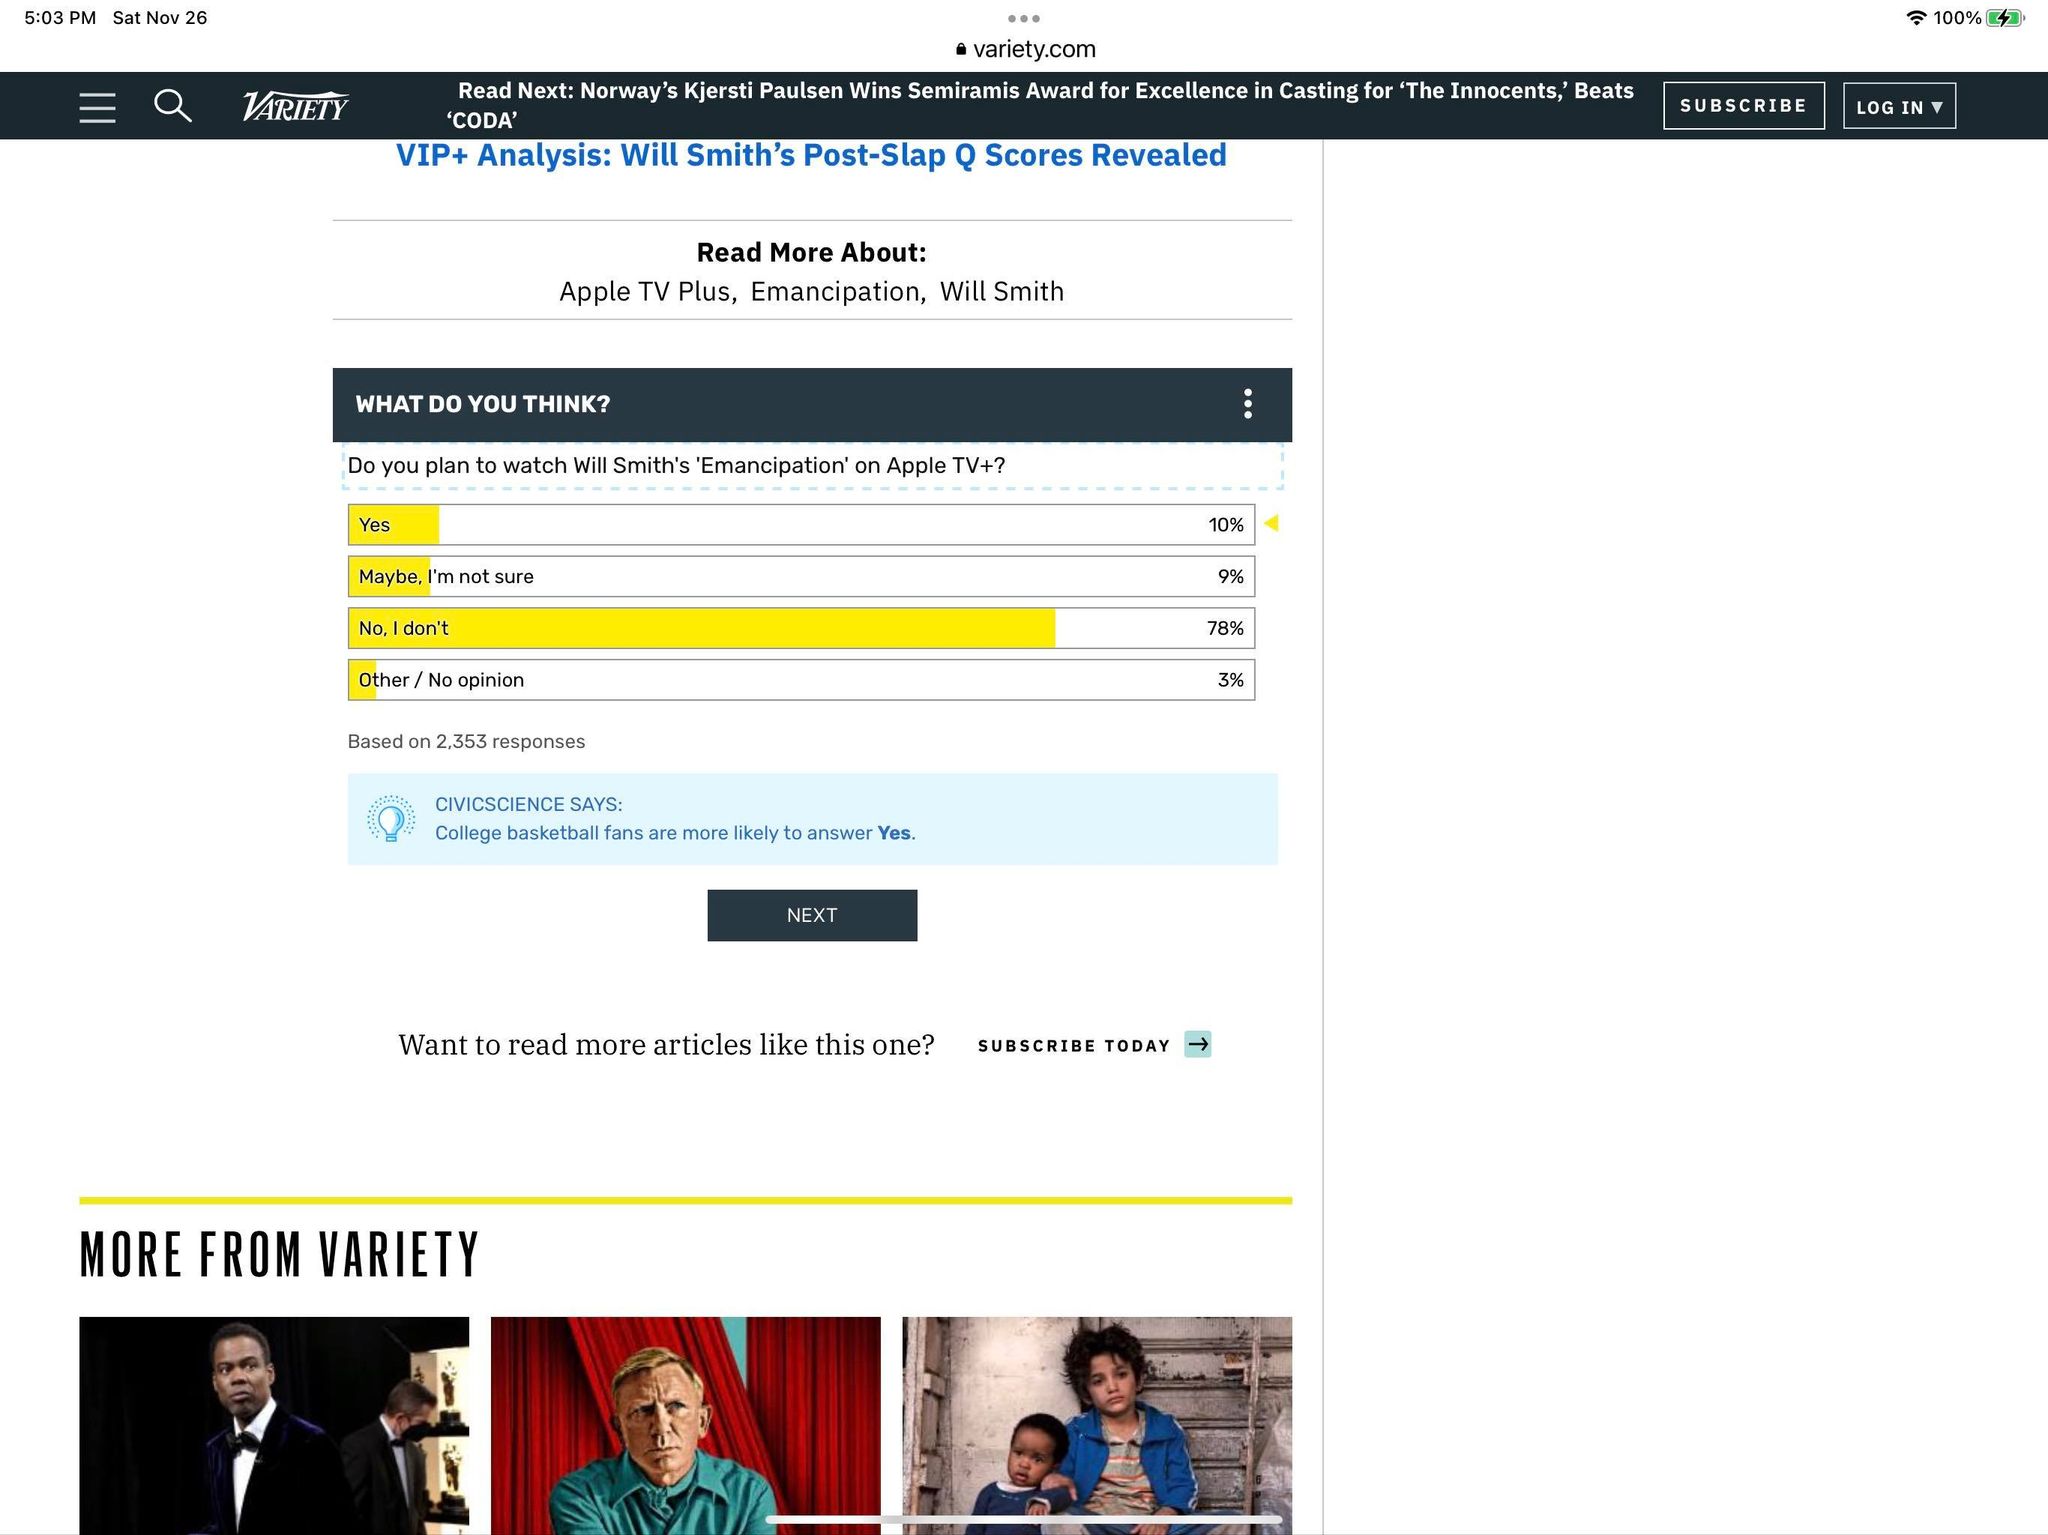Open the Will Smith tag link
Image resolution: width=2048 pixels, height=1535 pixels.
(x=1002, y=292)
